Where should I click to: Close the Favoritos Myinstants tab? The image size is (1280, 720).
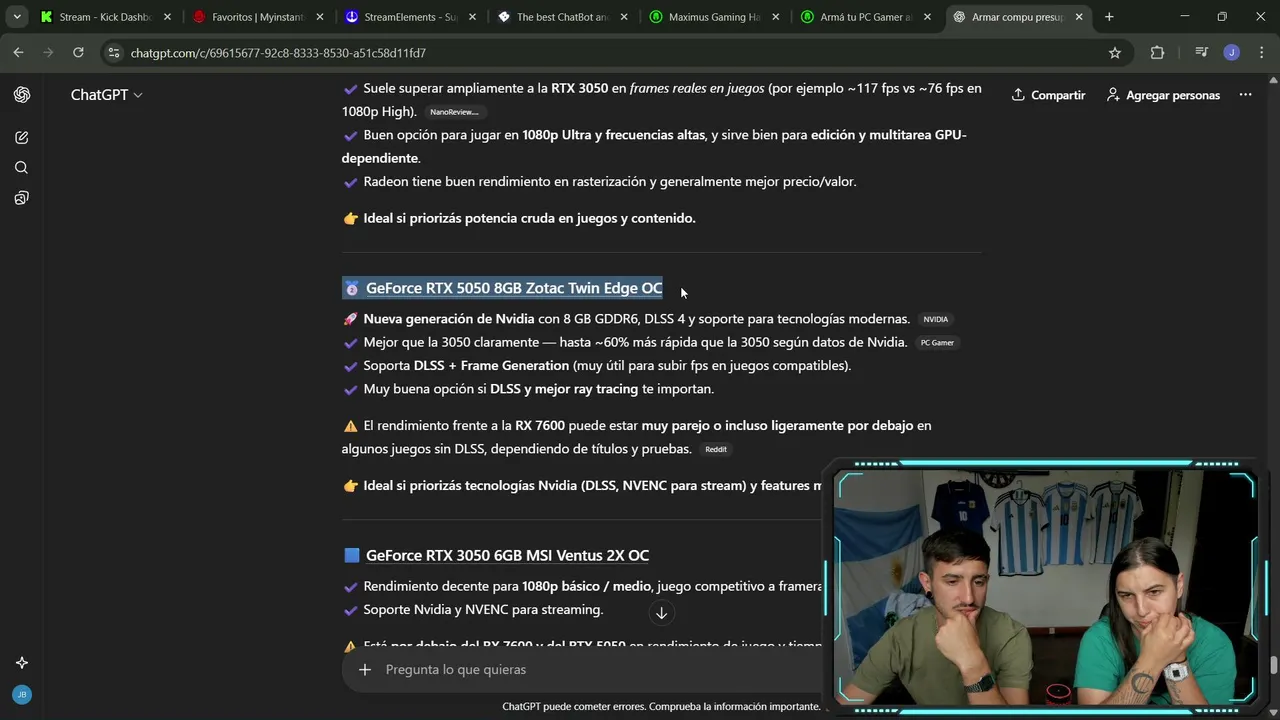[x=320, y=17]
